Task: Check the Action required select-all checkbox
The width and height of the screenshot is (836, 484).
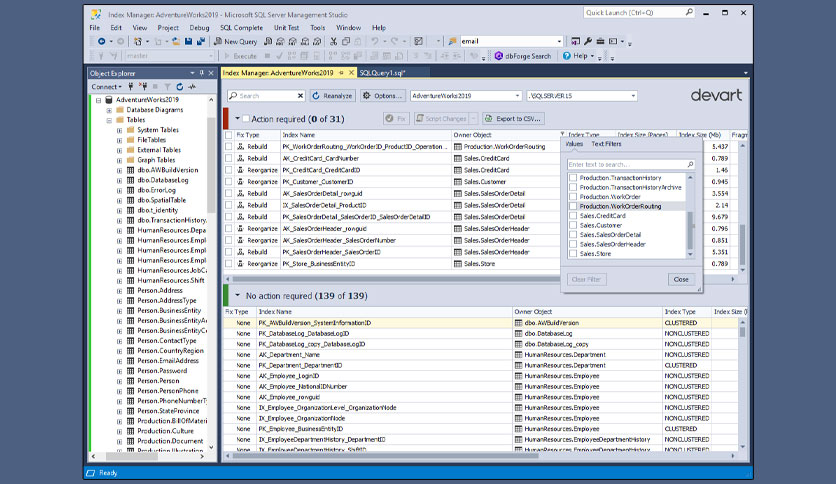Action: click(x=246, y=119)
